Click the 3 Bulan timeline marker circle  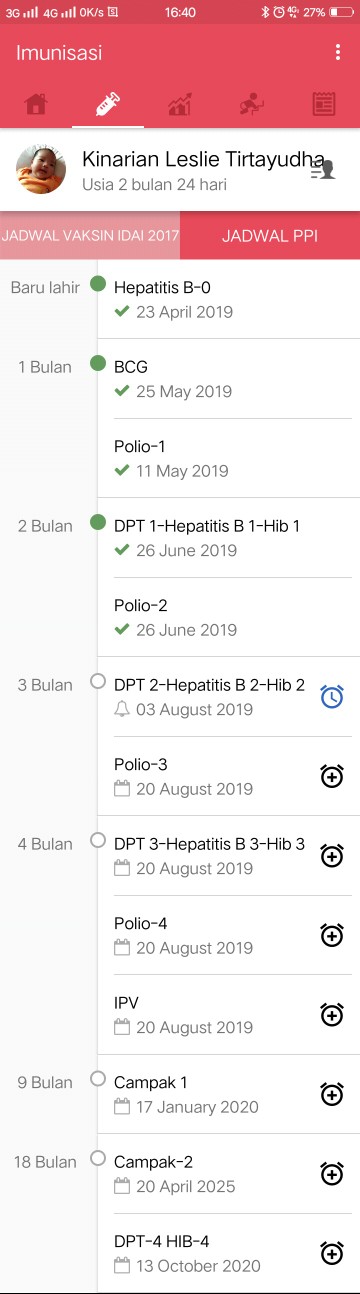coord(98,681)
